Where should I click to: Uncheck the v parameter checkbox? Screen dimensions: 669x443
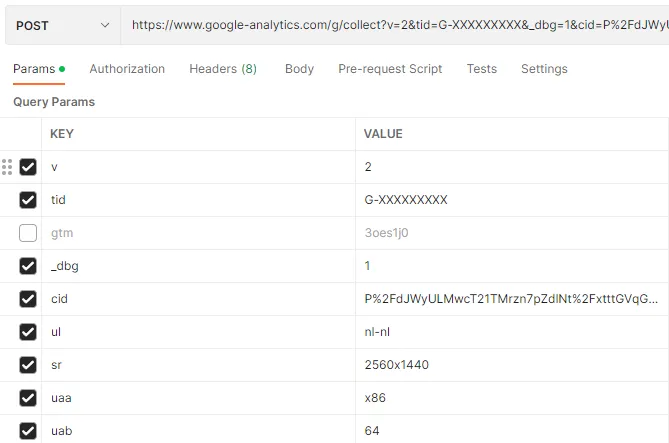[x=28, y=167]
